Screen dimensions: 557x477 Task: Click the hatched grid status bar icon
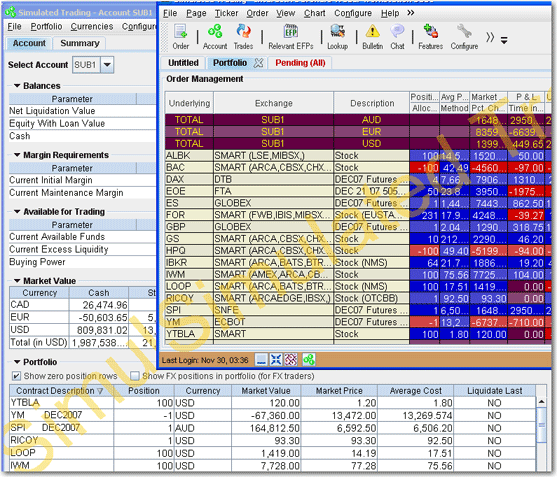point(291,360)
